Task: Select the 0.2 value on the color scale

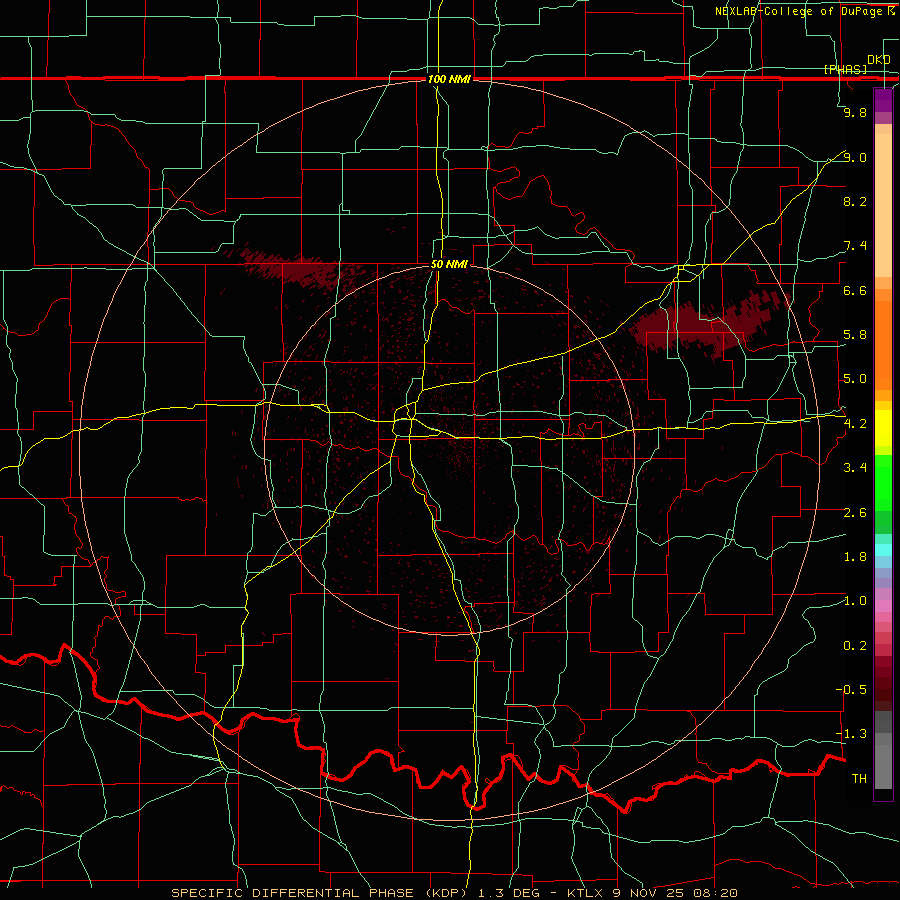Action: tap(855, 646)
